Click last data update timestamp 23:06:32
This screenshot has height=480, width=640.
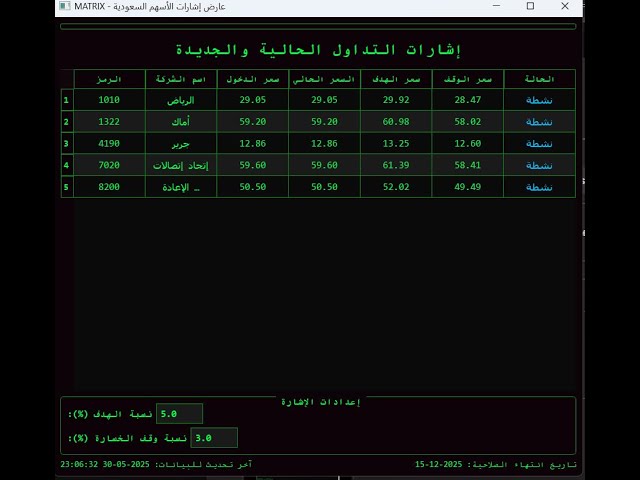[x=79, y=464]
